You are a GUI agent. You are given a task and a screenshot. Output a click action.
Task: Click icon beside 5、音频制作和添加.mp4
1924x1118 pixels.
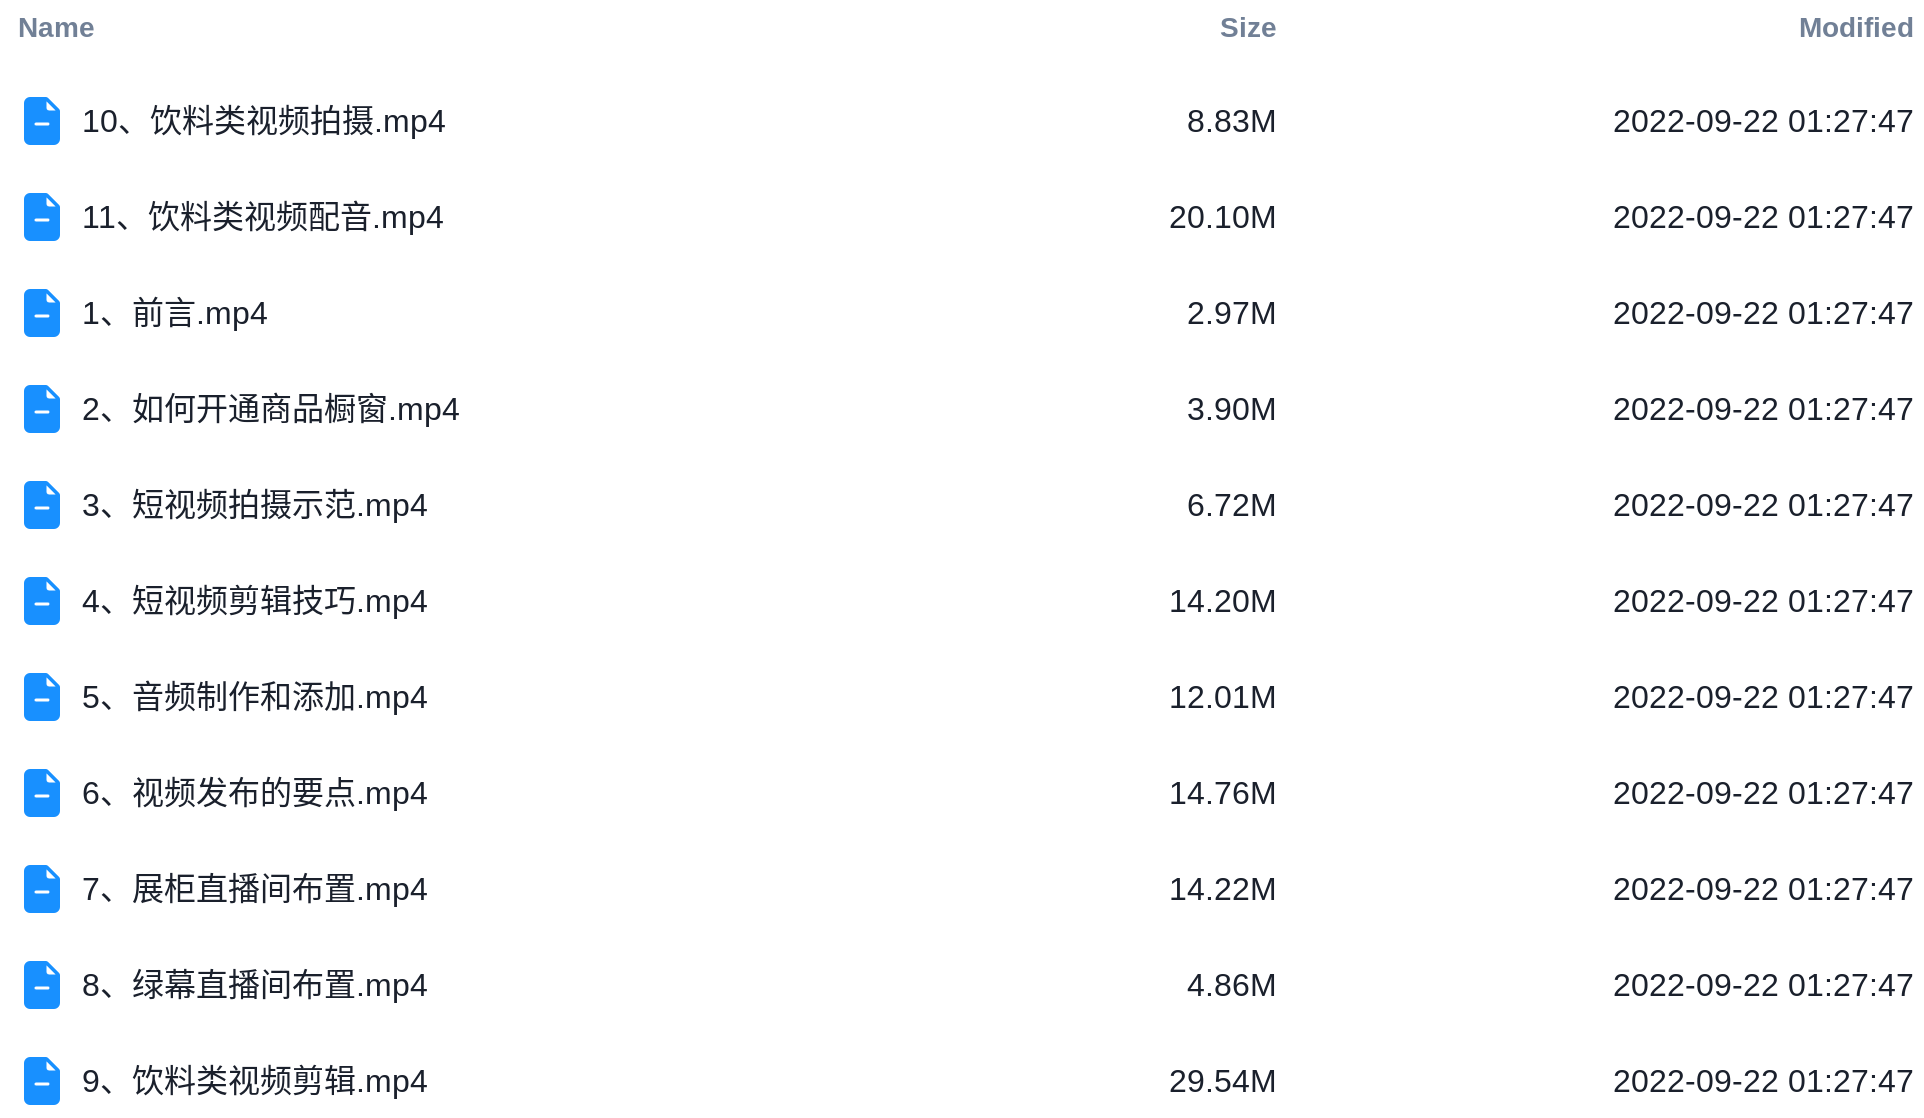(x=42, y=697)
